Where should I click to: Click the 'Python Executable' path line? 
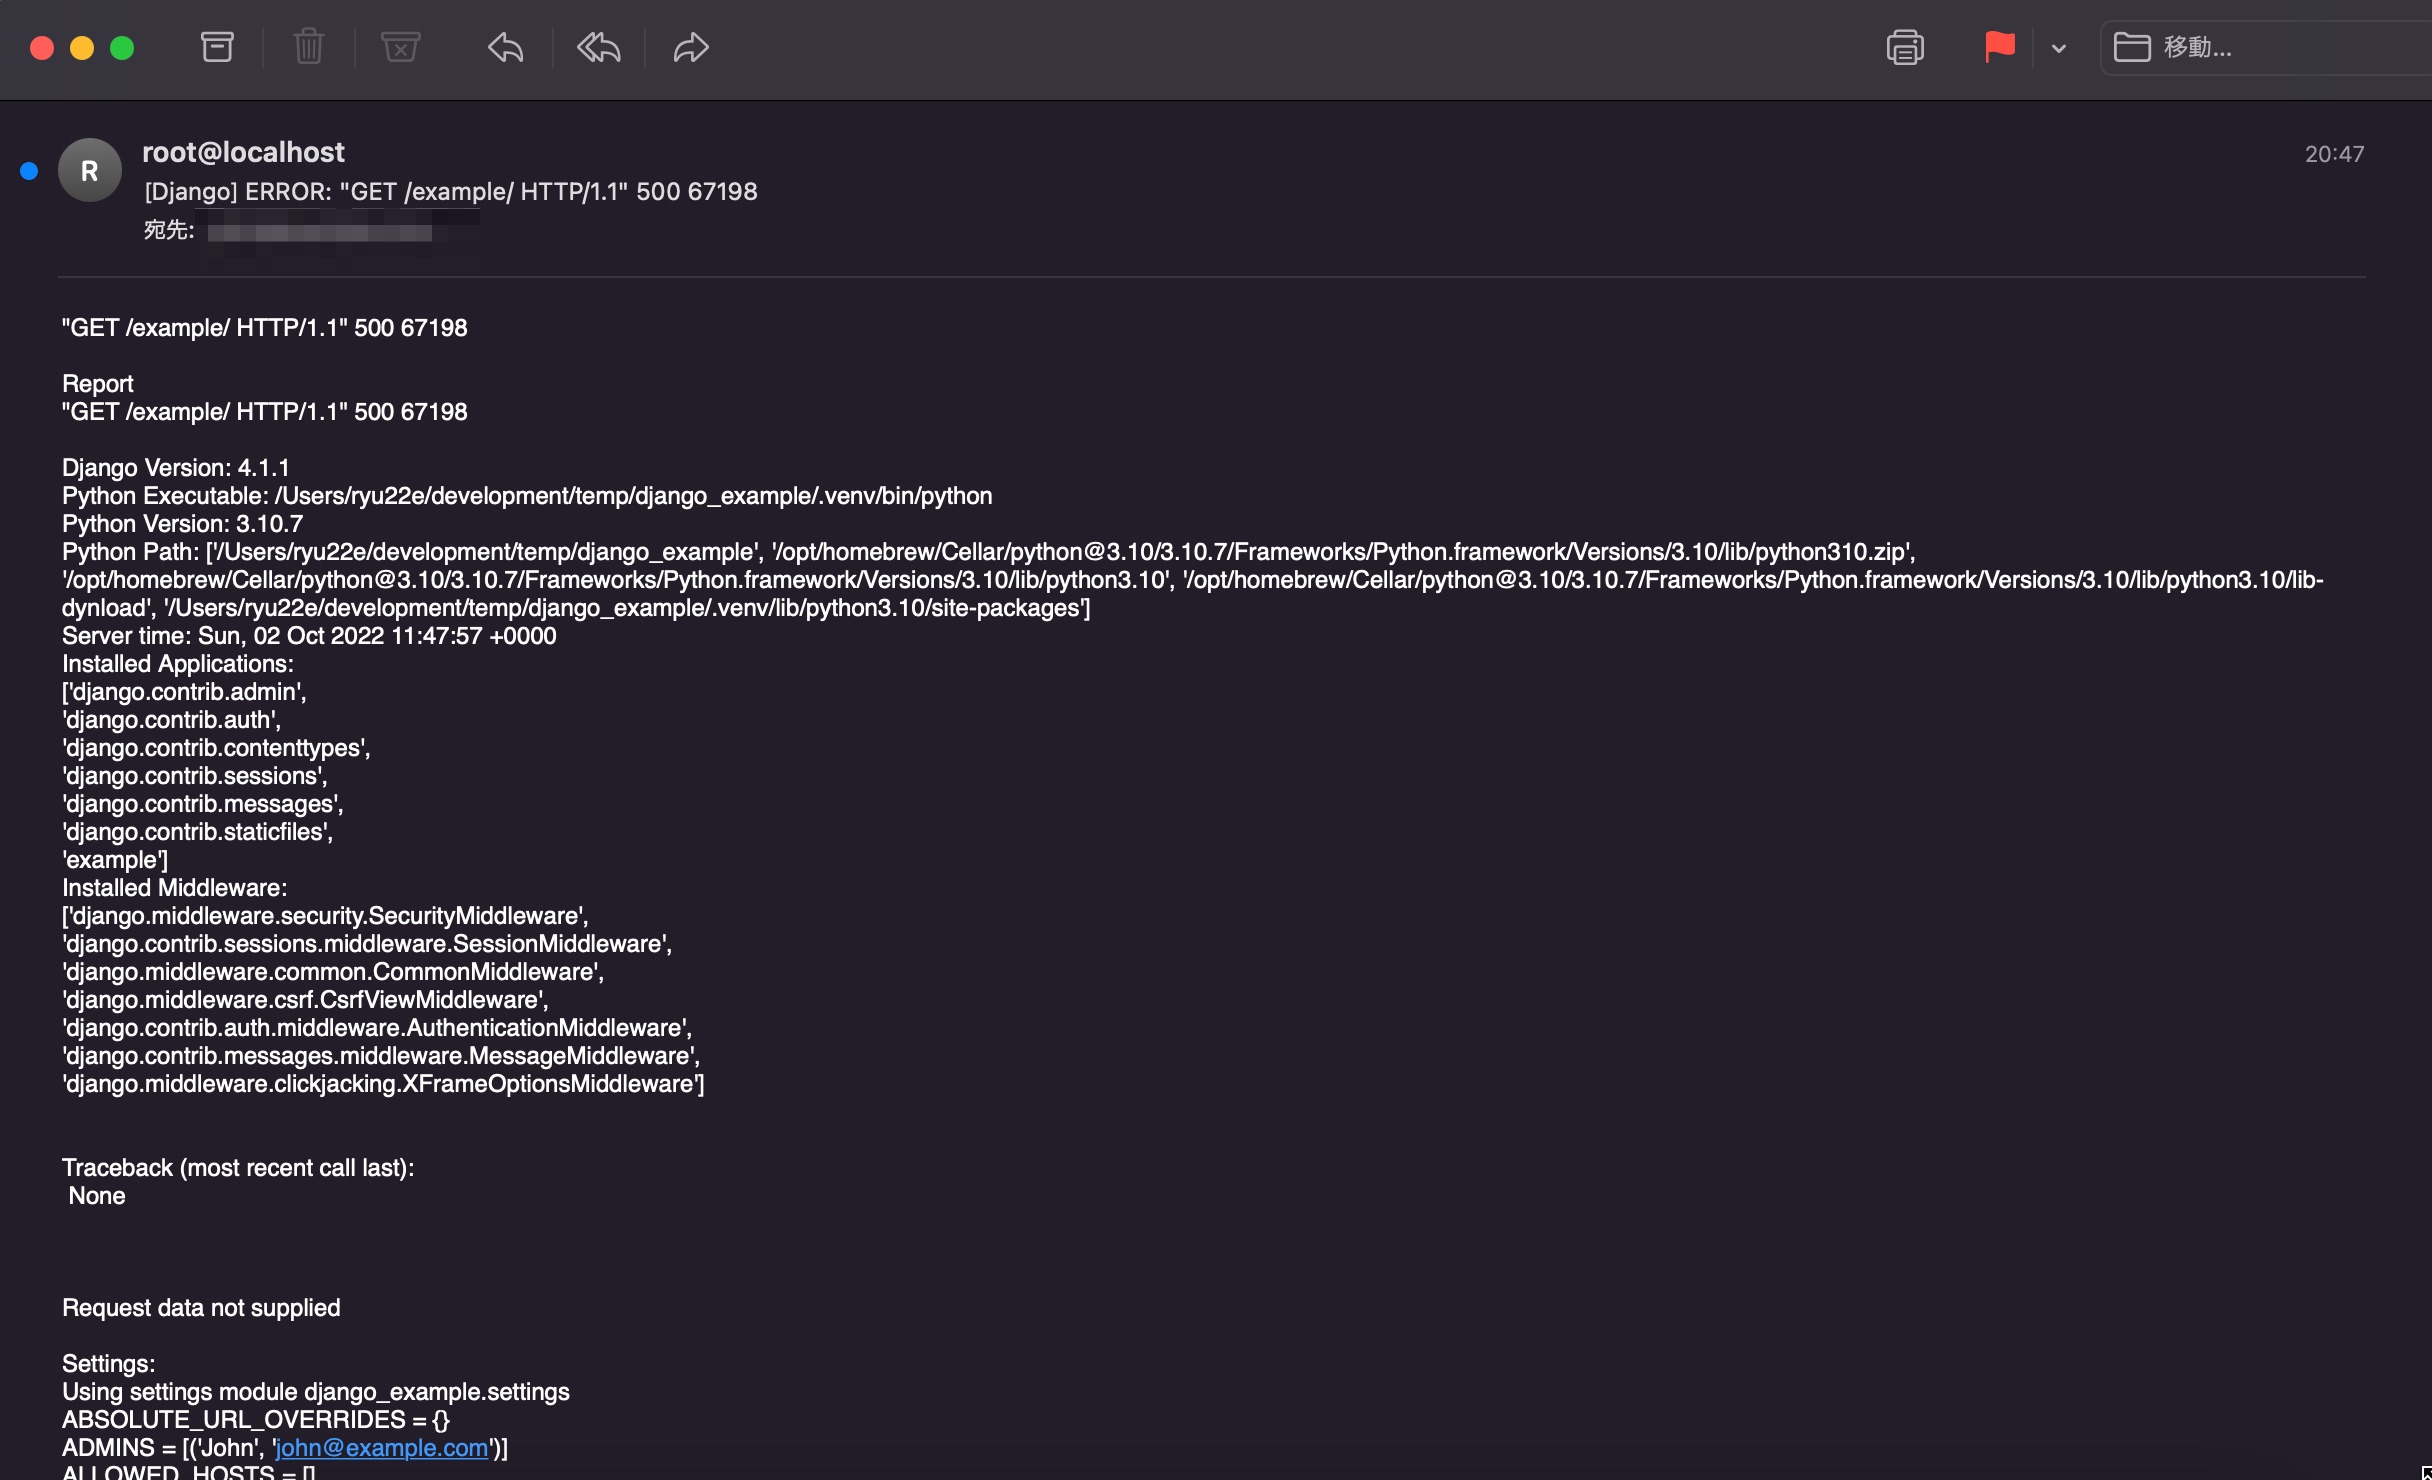point(527,496)
